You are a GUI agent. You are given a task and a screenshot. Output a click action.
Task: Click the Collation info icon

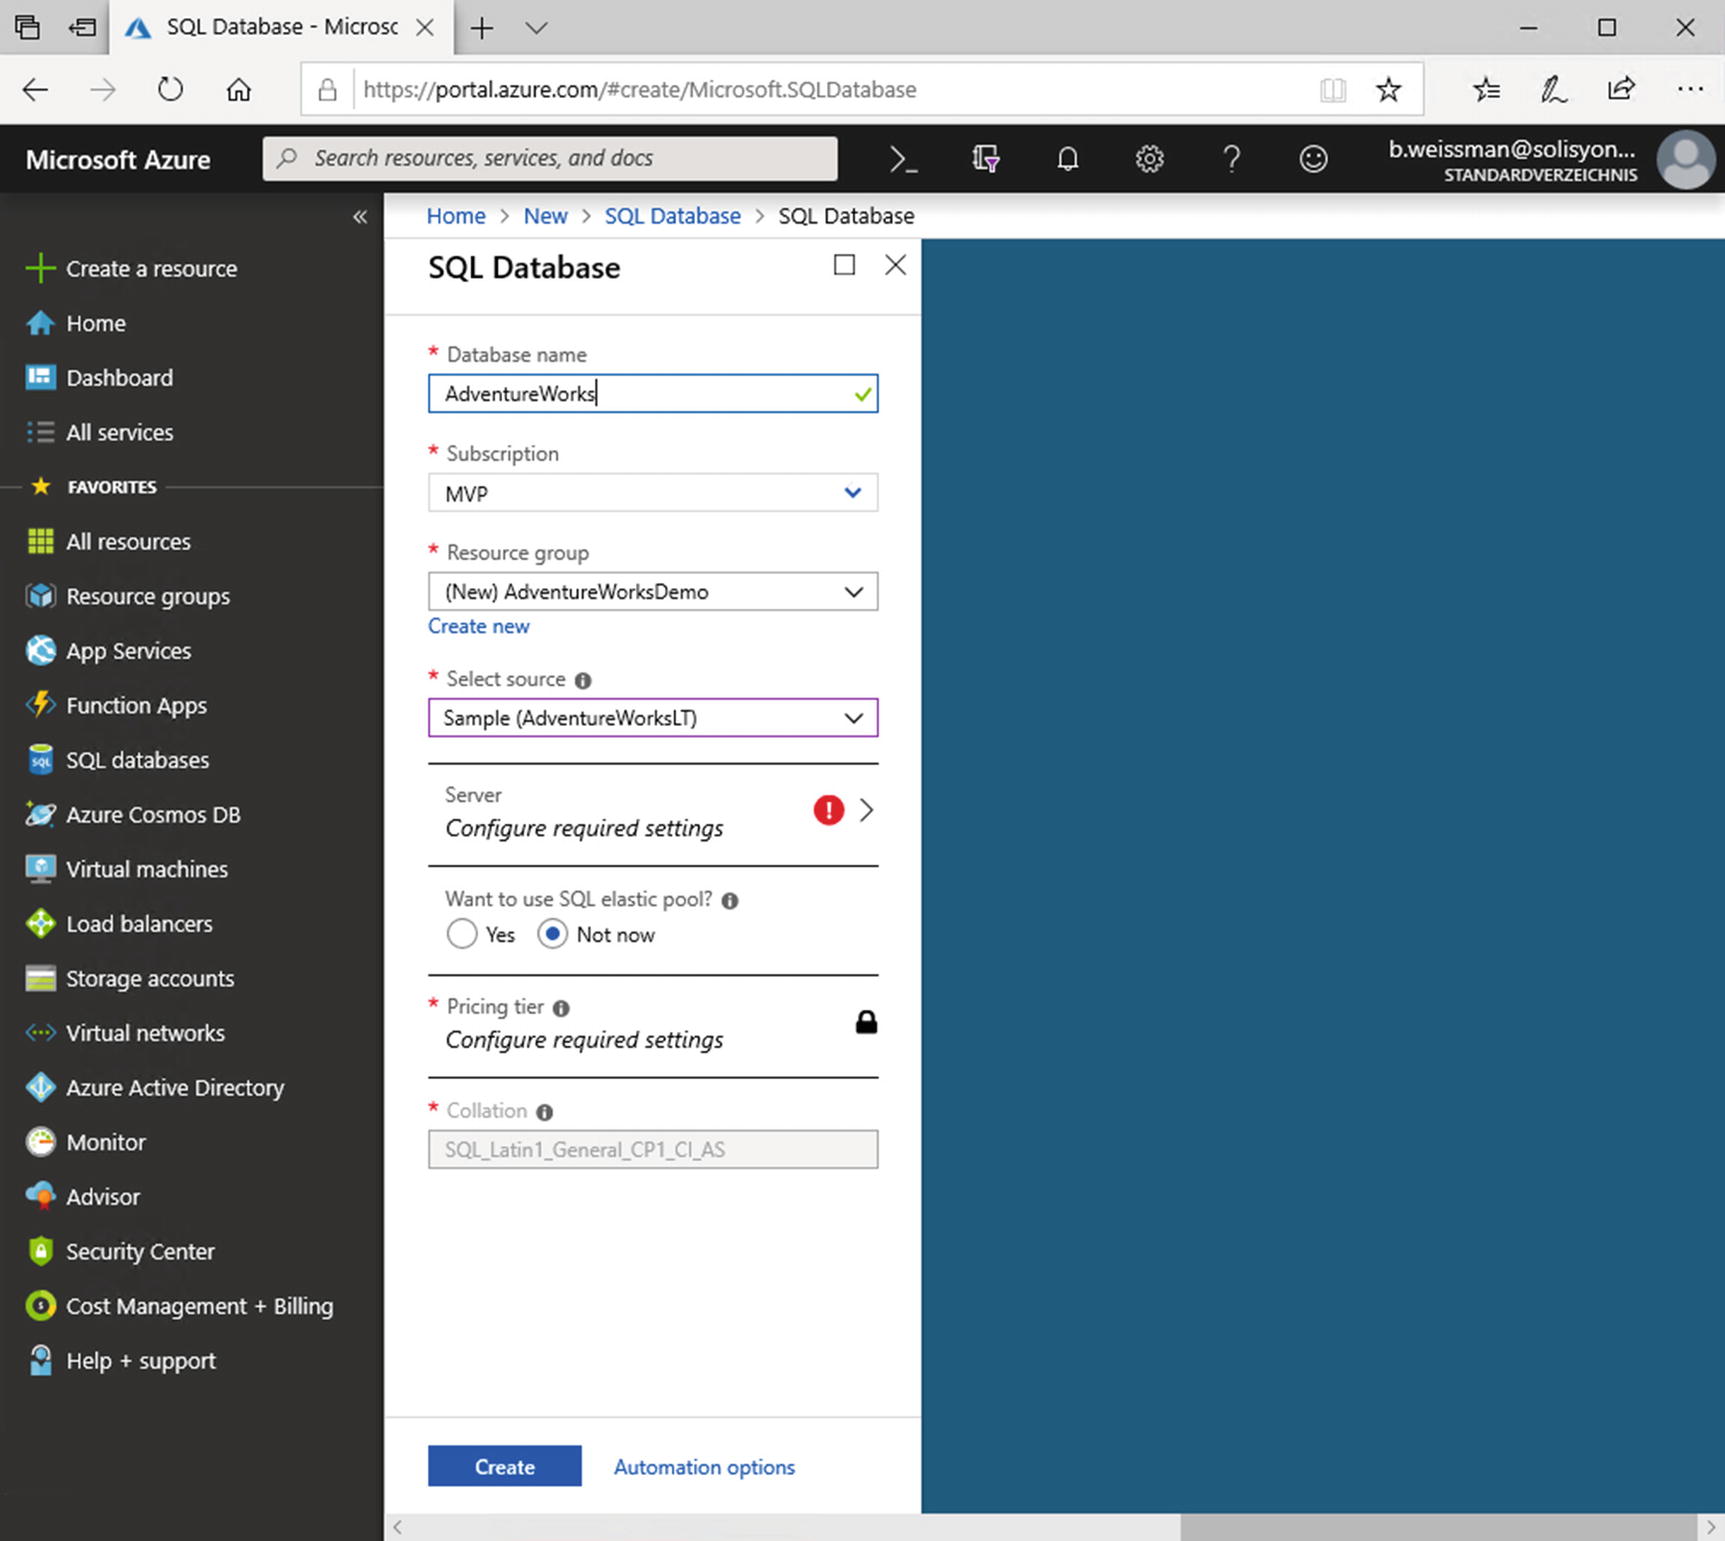[544, 1112]
